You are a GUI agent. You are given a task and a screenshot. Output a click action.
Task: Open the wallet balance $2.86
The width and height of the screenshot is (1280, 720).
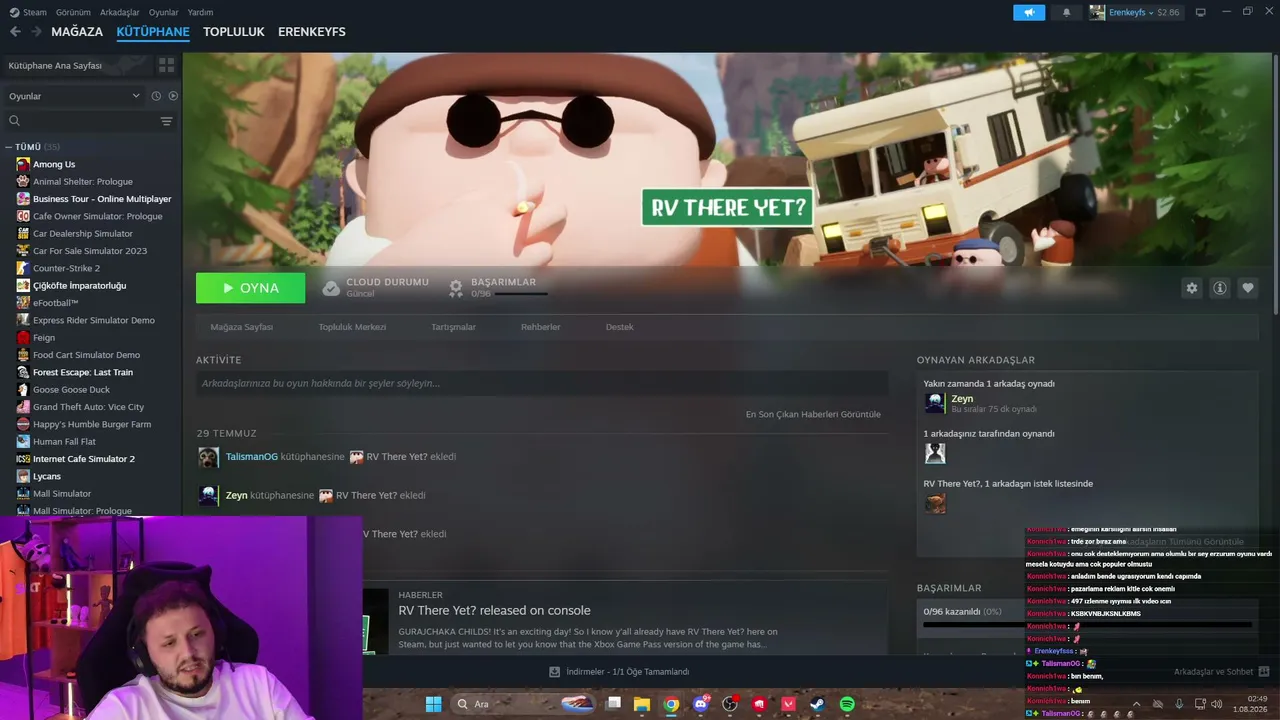pyautogui.click(x=1168, y=12)
